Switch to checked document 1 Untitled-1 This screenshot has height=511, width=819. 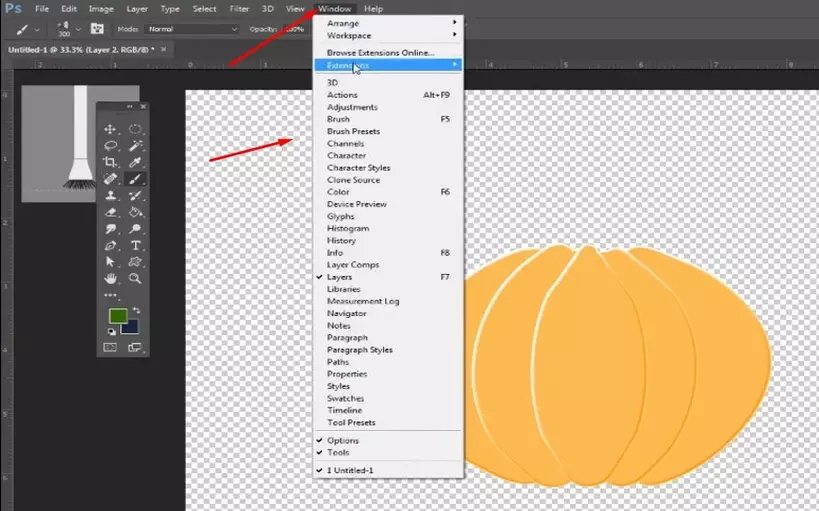(x=388, y=470)
